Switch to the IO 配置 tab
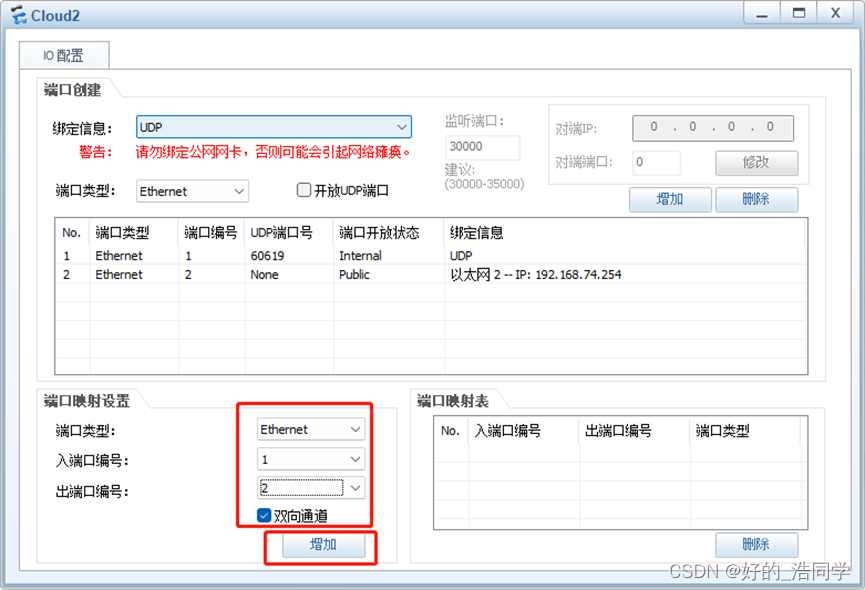Image resolution: width=865 pixels, height=590 pixels. [x=64, y=55]
